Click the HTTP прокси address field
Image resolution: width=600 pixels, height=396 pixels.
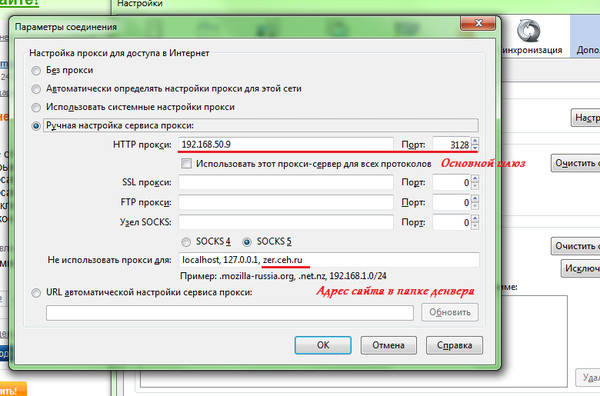pyautogui.click(x=286, y=145)
